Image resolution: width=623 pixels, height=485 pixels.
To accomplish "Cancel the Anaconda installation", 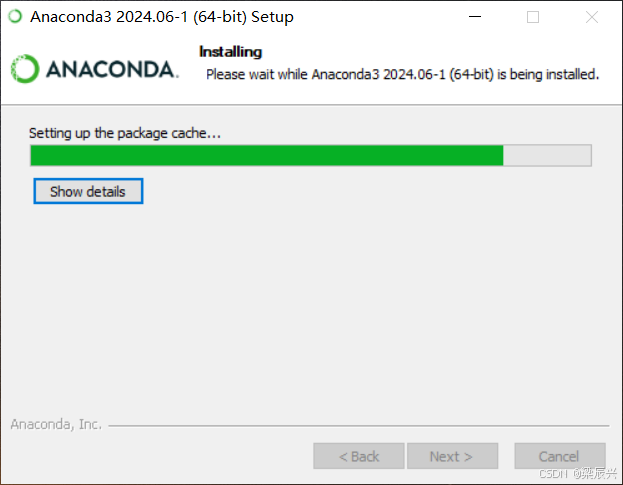I will point(560,456).
